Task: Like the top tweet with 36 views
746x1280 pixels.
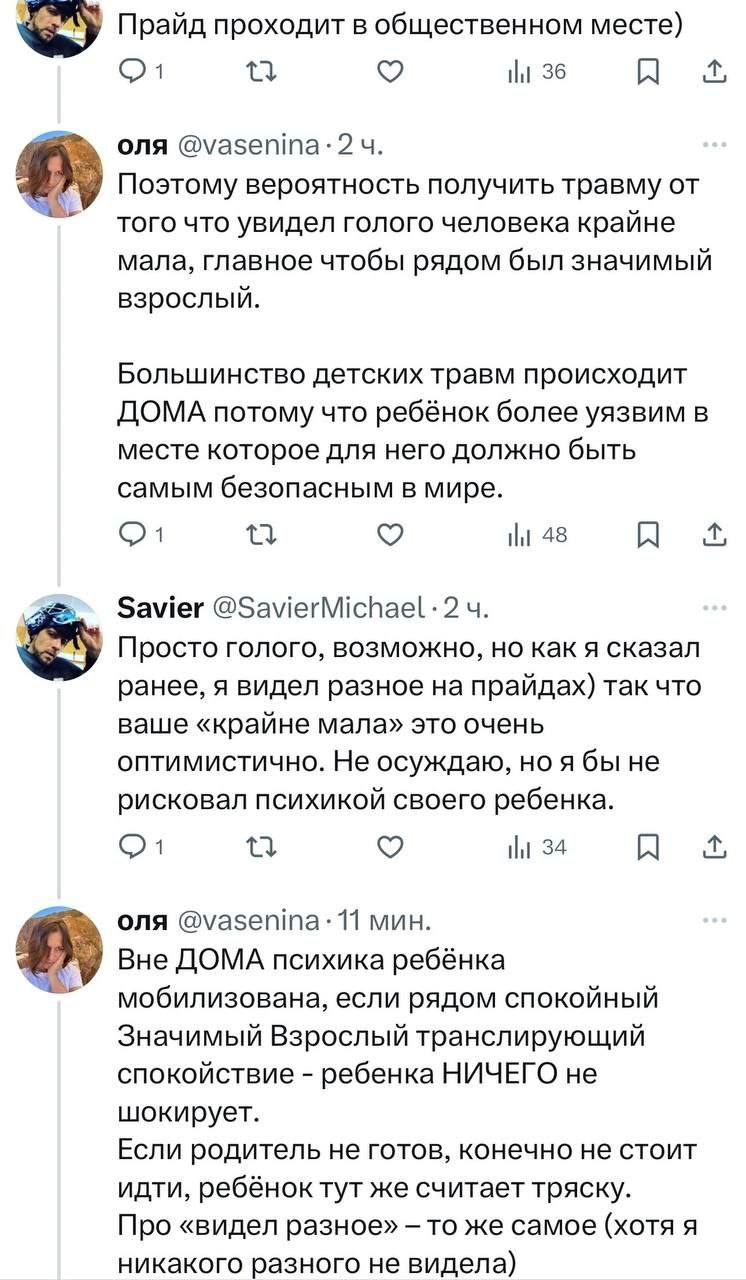Action: click(x=391, y=71)
